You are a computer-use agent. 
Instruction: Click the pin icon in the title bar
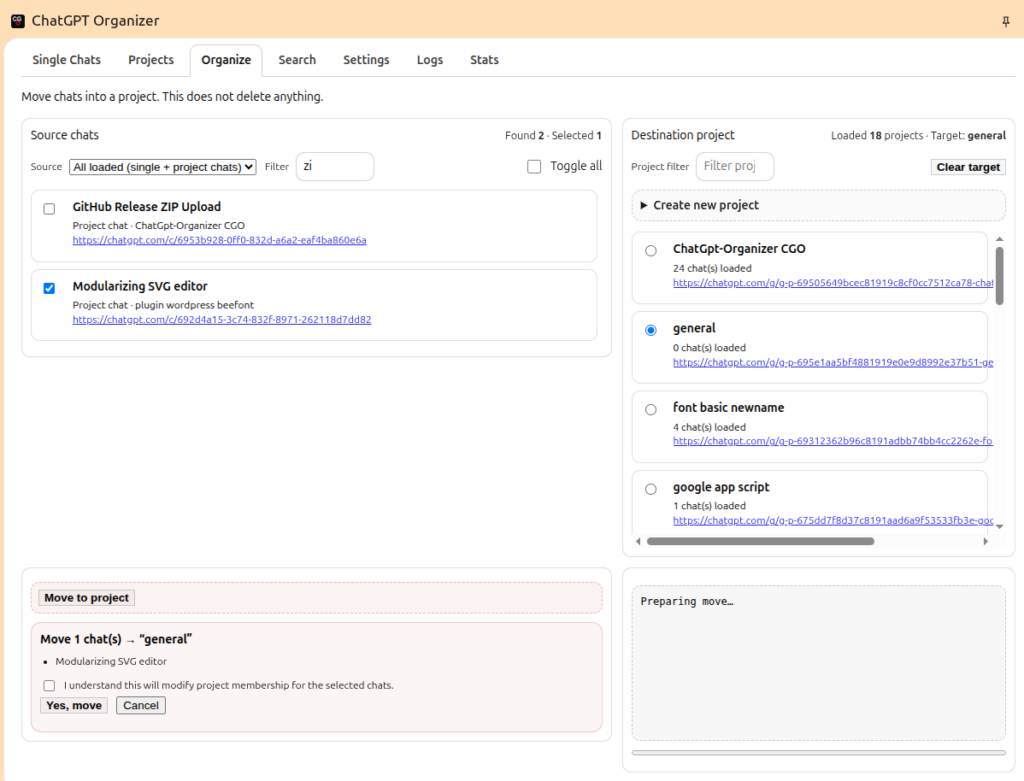(x=1005, y=21)
